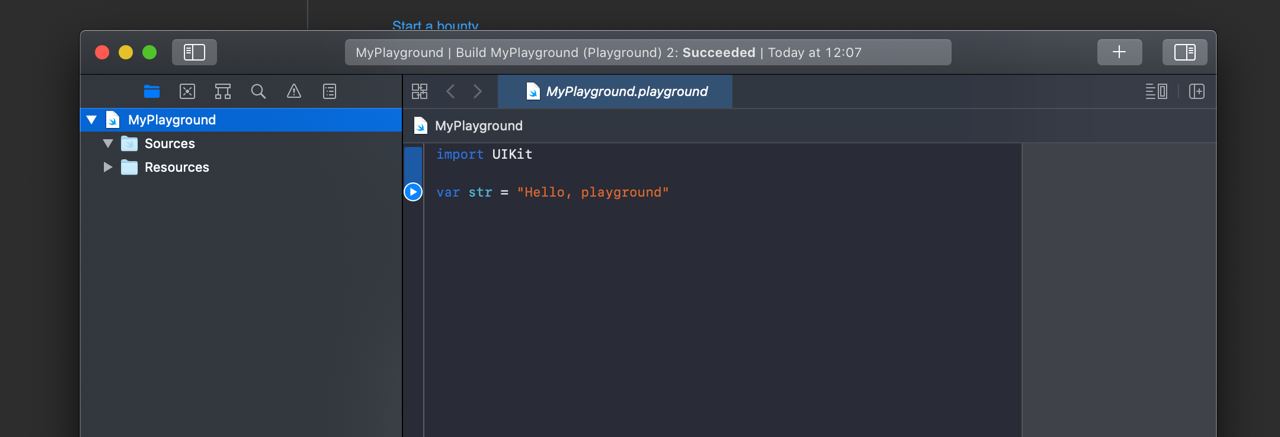This screenshot has width=1280, height=437.
Task: Toggle the navigator sidebar button
Action: pos(194,52)
